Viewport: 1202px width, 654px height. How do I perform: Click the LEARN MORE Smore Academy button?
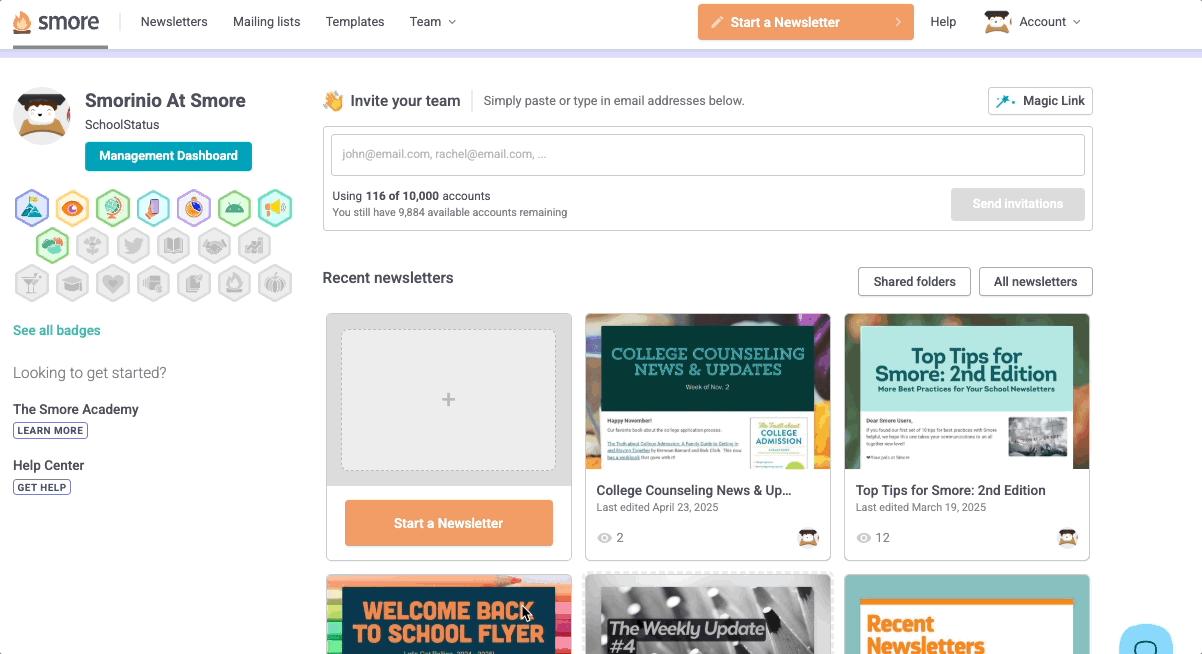[x=50, y=431]
